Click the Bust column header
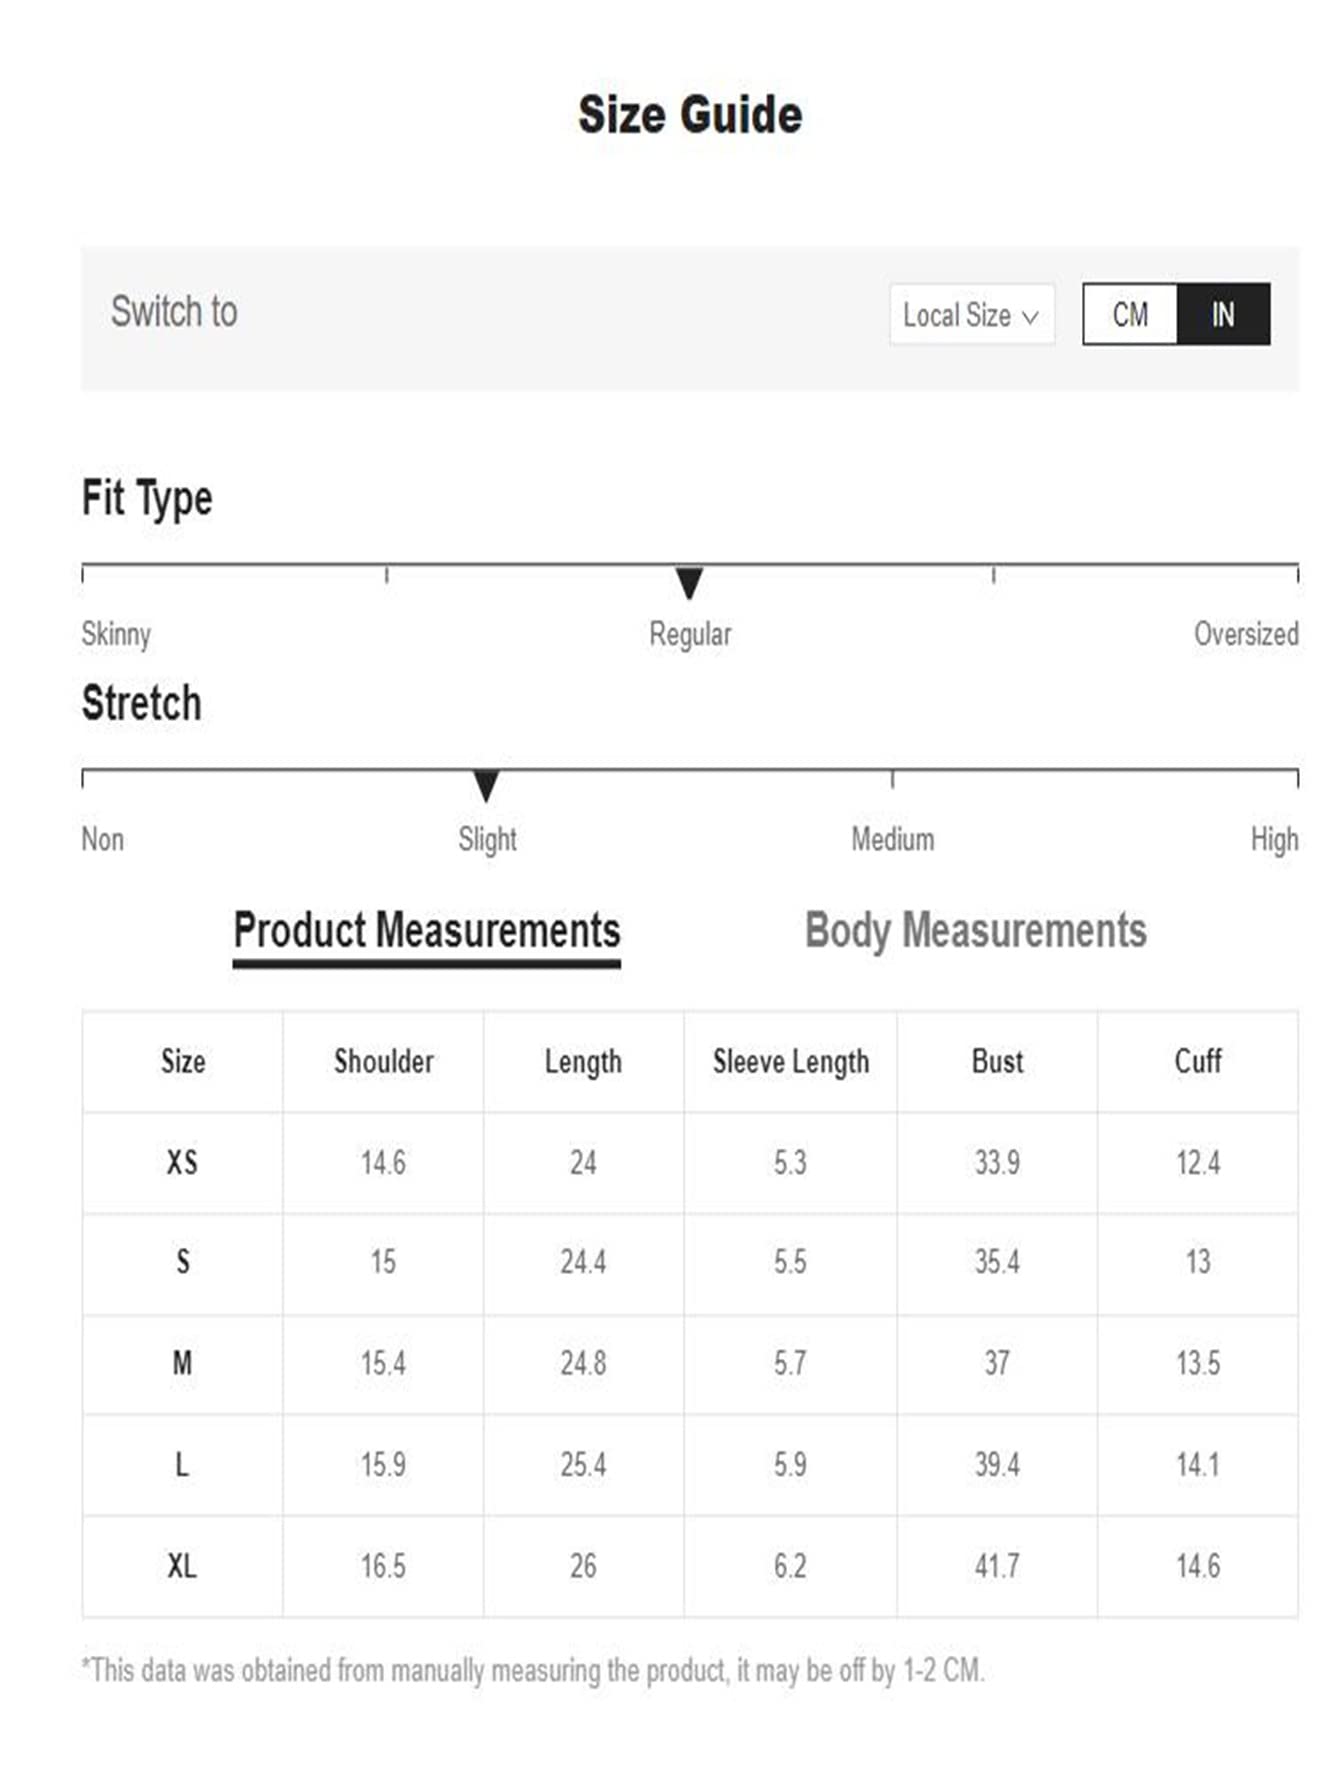 coord(997,1061)
